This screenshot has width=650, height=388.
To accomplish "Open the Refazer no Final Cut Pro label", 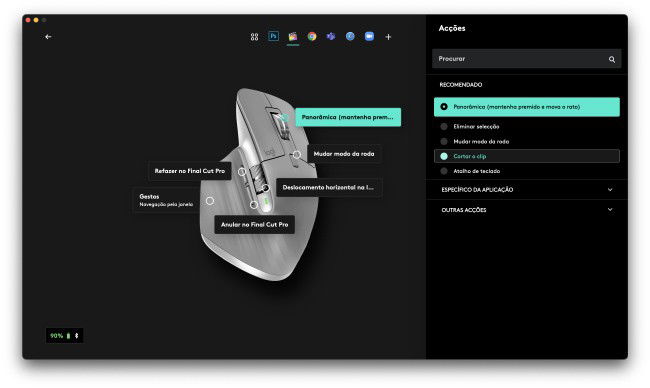I will tap(190, 171).
